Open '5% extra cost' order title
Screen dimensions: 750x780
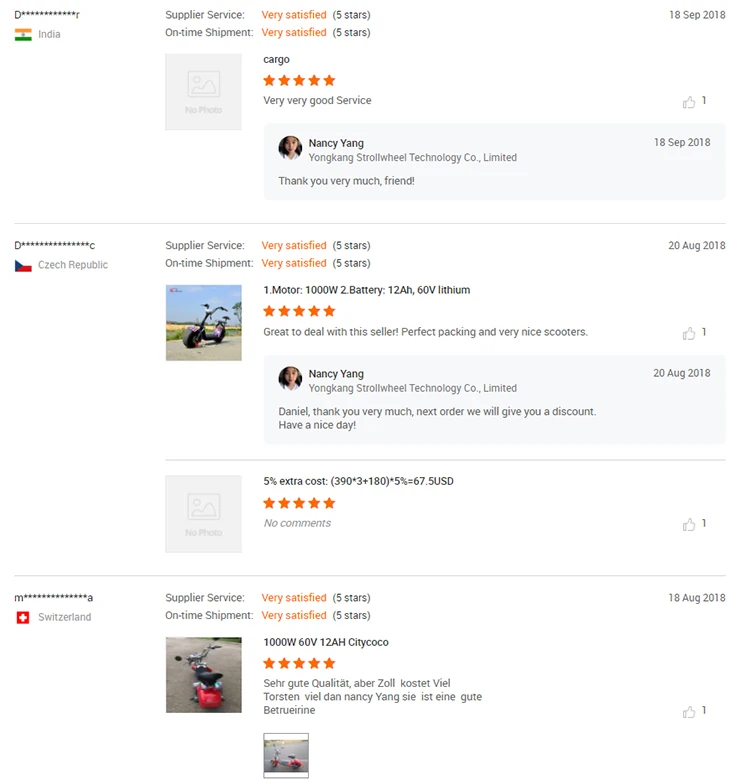pyautogui.click(x=358, y=481)
